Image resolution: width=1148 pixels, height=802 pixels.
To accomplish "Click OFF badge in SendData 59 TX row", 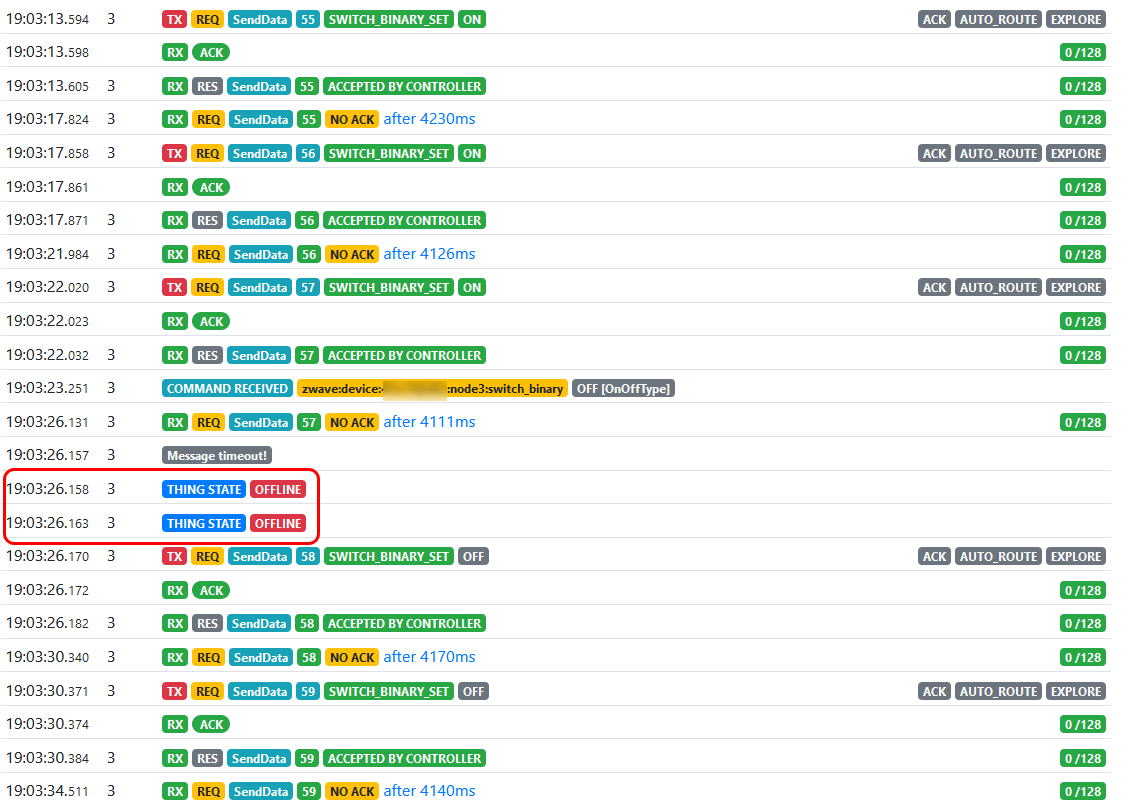I will [474, 691].
